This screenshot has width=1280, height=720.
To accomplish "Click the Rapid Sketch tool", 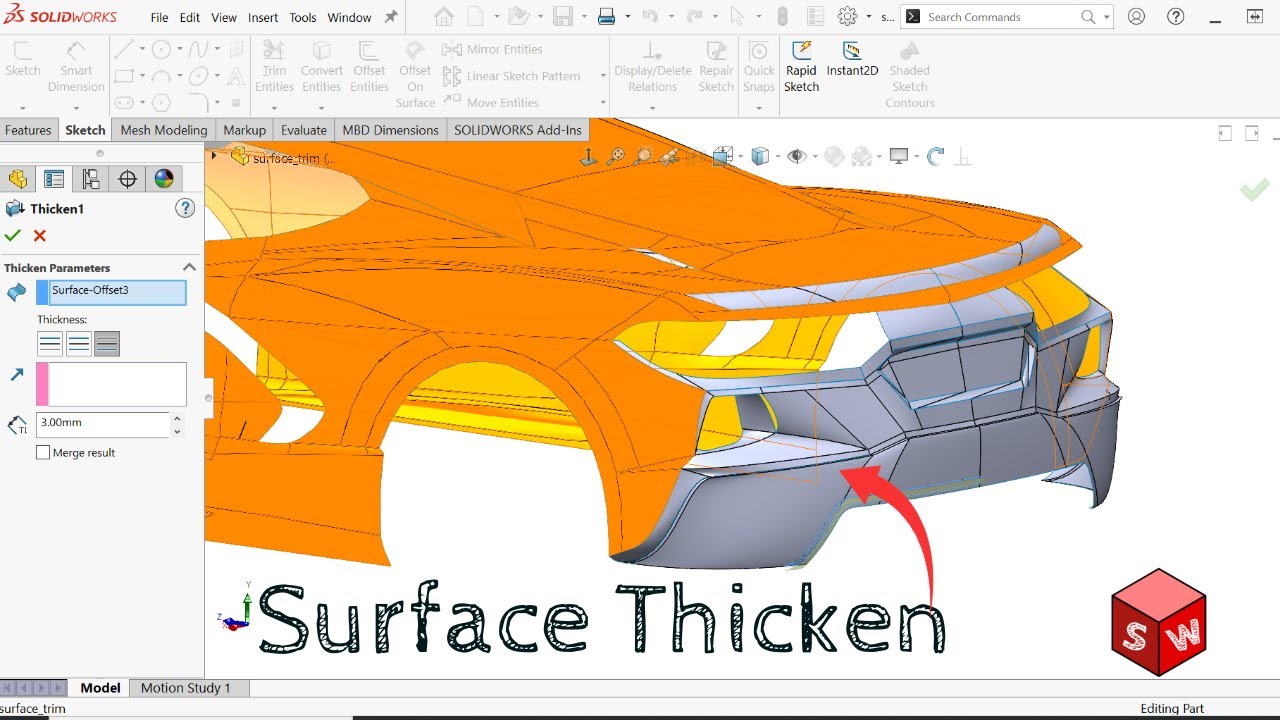I will pos(801,67).
